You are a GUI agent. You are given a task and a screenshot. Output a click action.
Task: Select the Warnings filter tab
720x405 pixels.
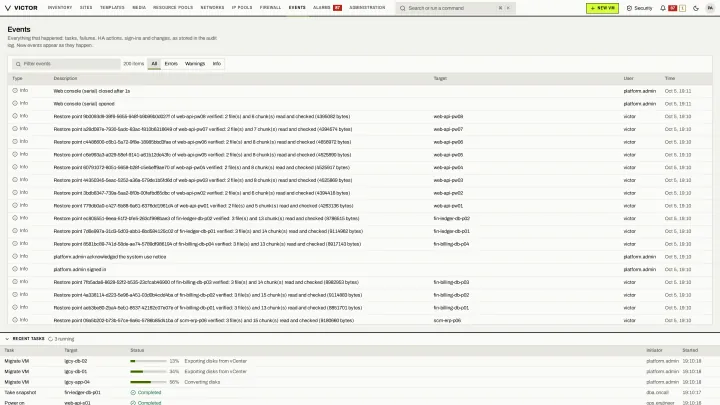tap(195, 64)
